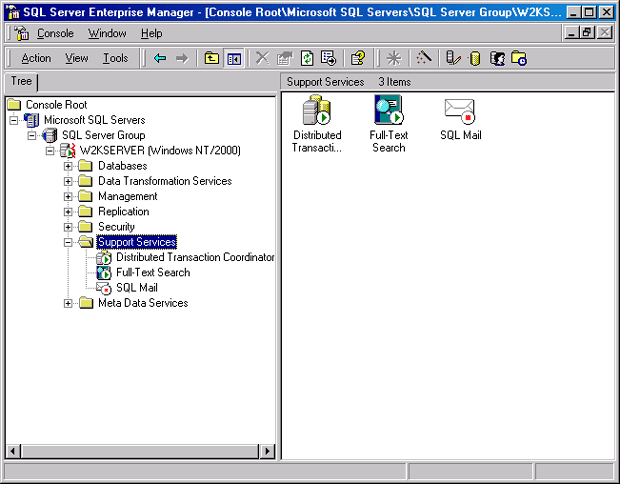Open the Action menu

[36, 59]
